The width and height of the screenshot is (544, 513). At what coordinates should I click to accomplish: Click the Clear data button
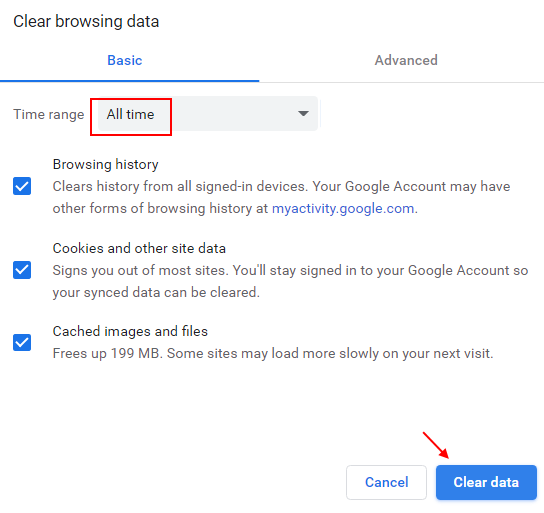tap(486, 482)
